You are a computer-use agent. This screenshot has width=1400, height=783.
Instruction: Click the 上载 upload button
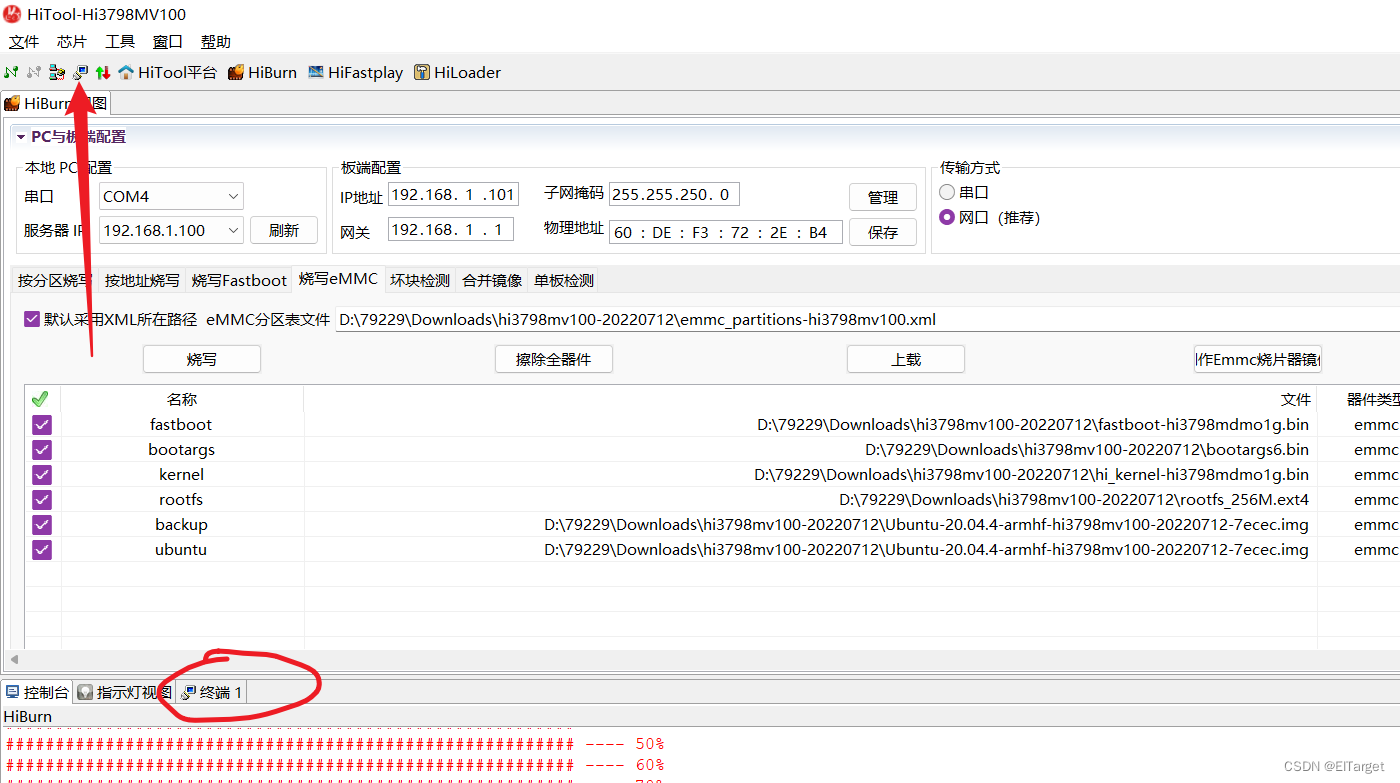click(x=906, y=359)
